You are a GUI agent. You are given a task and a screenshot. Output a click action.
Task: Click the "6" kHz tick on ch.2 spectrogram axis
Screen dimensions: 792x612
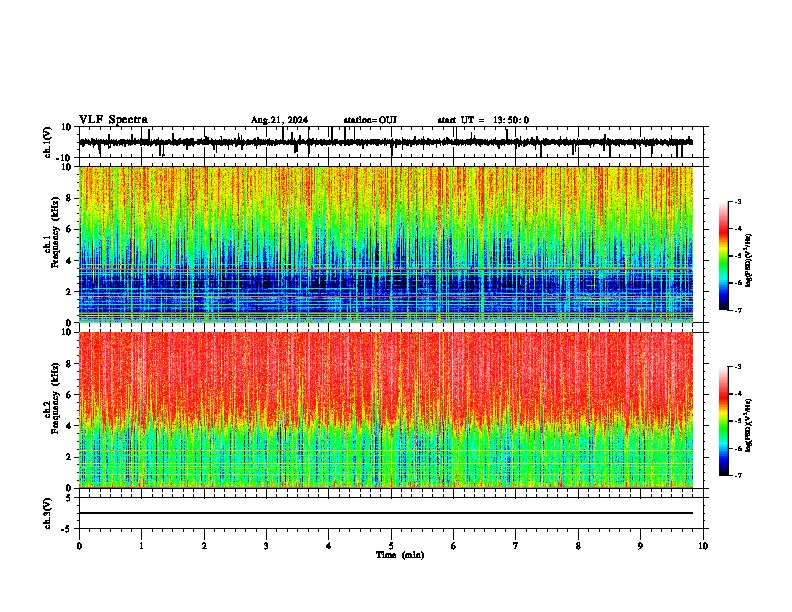[x=69, y=395]
